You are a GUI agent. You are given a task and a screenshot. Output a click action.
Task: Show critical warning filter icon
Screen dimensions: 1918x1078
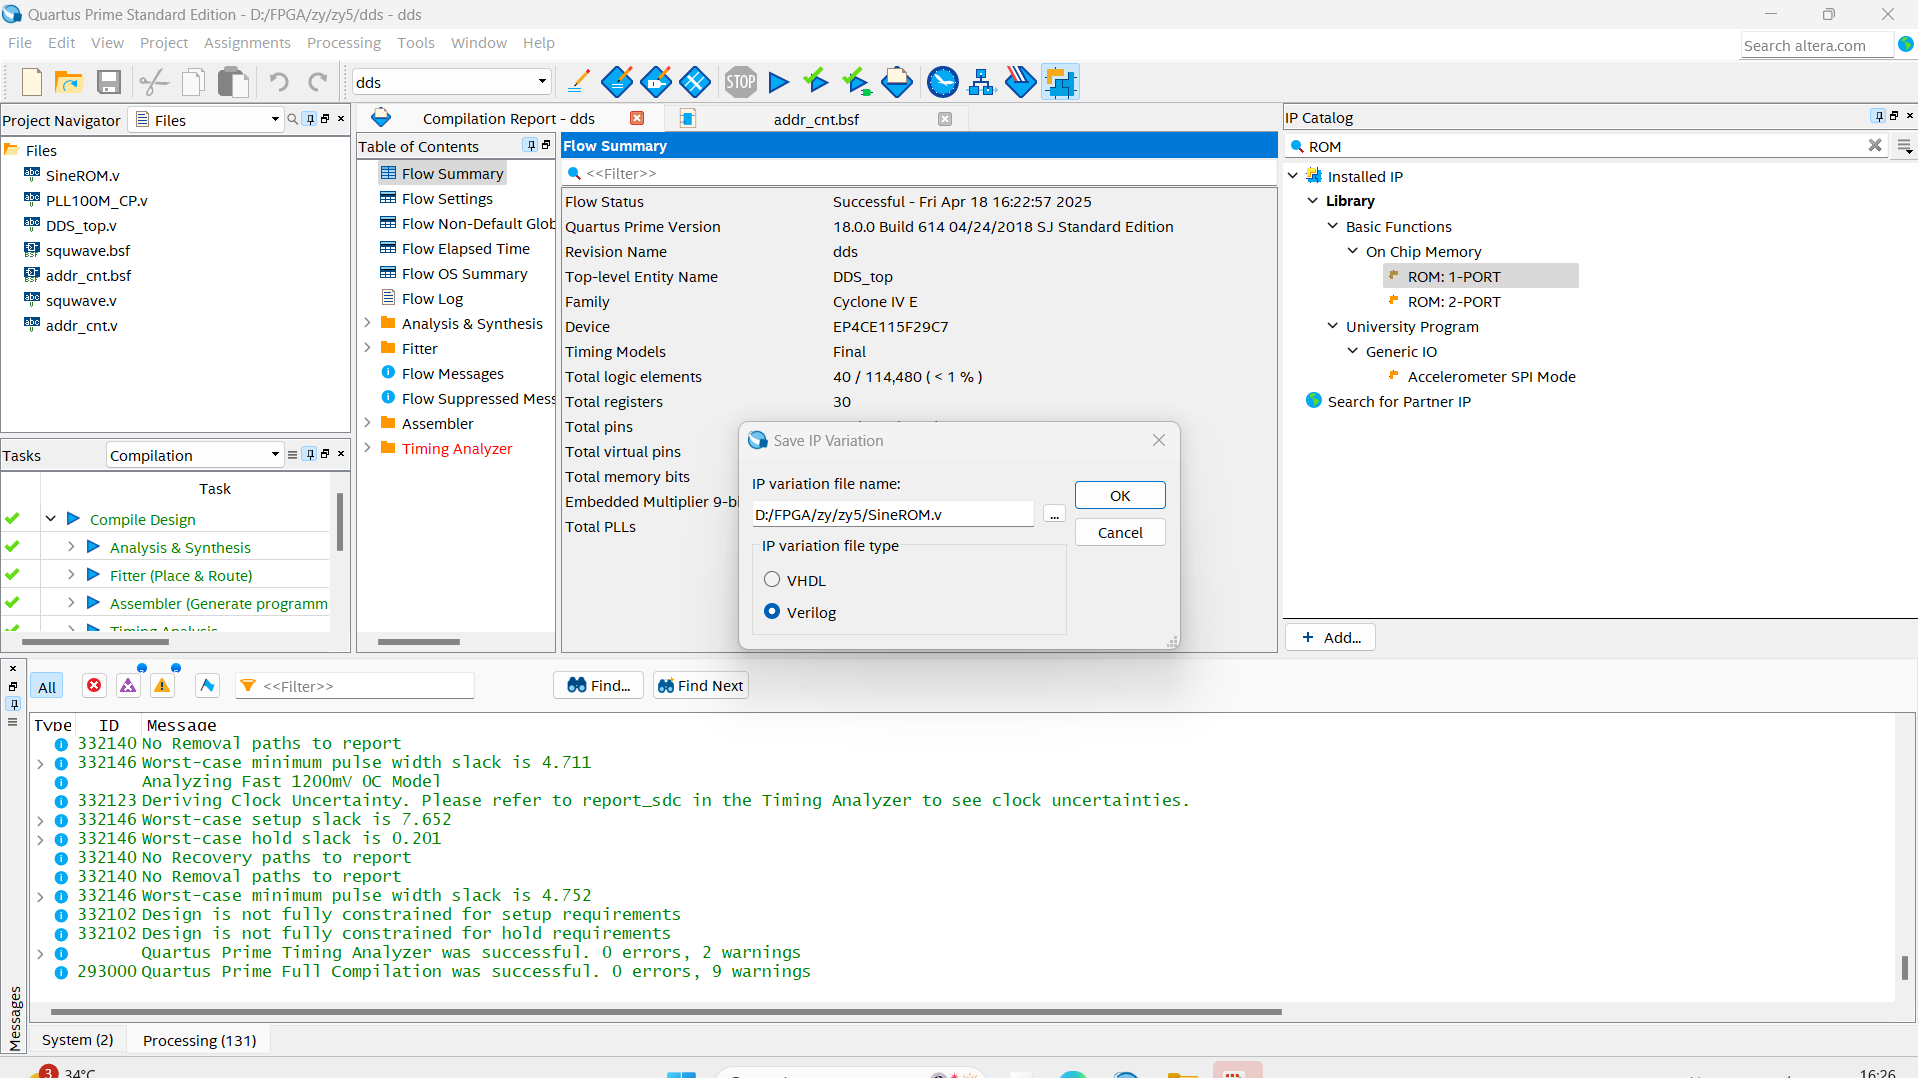[x=128, y=686]
